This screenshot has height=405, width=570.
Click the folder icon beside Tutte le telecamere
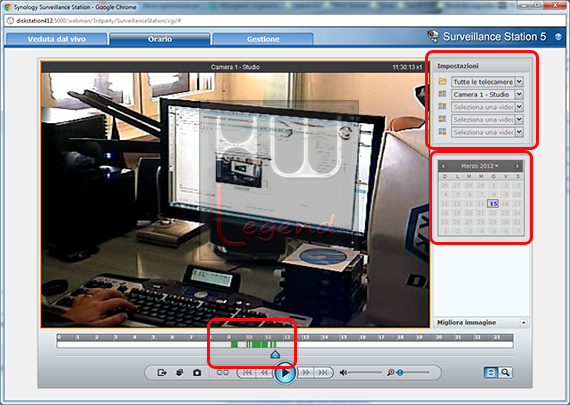pyautogui.click(x=442, y=81)
